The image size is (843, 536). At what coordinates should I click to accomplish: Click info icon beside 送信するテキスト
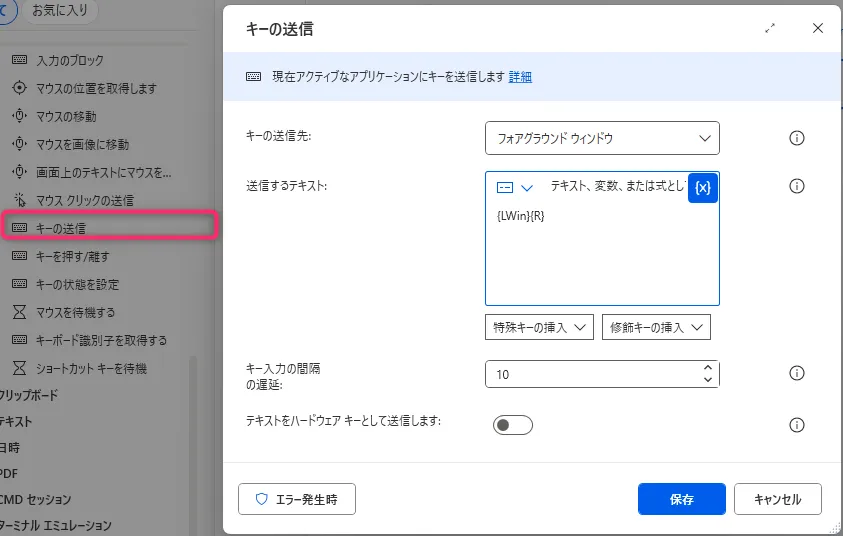tap(797, 187)
